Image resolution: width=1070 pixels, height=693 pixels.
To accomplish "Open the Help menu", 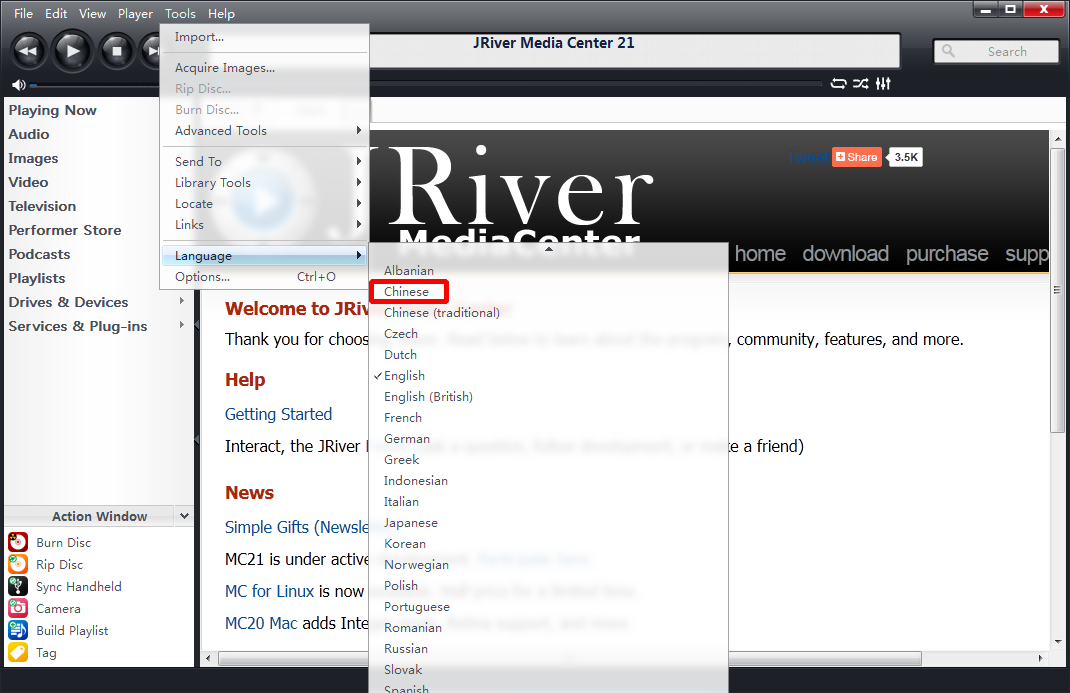I will (221, 14).
